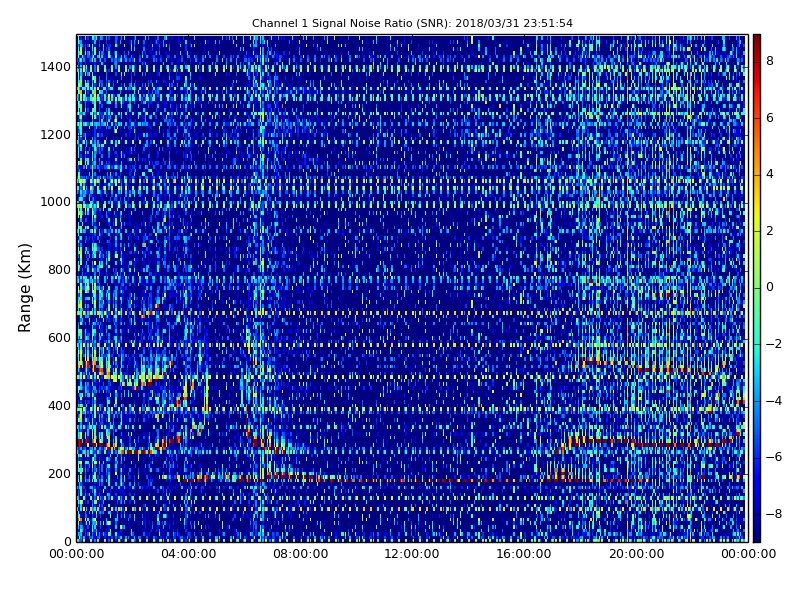Click the 12:00:00 time axis label
The height and width of the screenshot is (600, 800).
tap(412, 554)
